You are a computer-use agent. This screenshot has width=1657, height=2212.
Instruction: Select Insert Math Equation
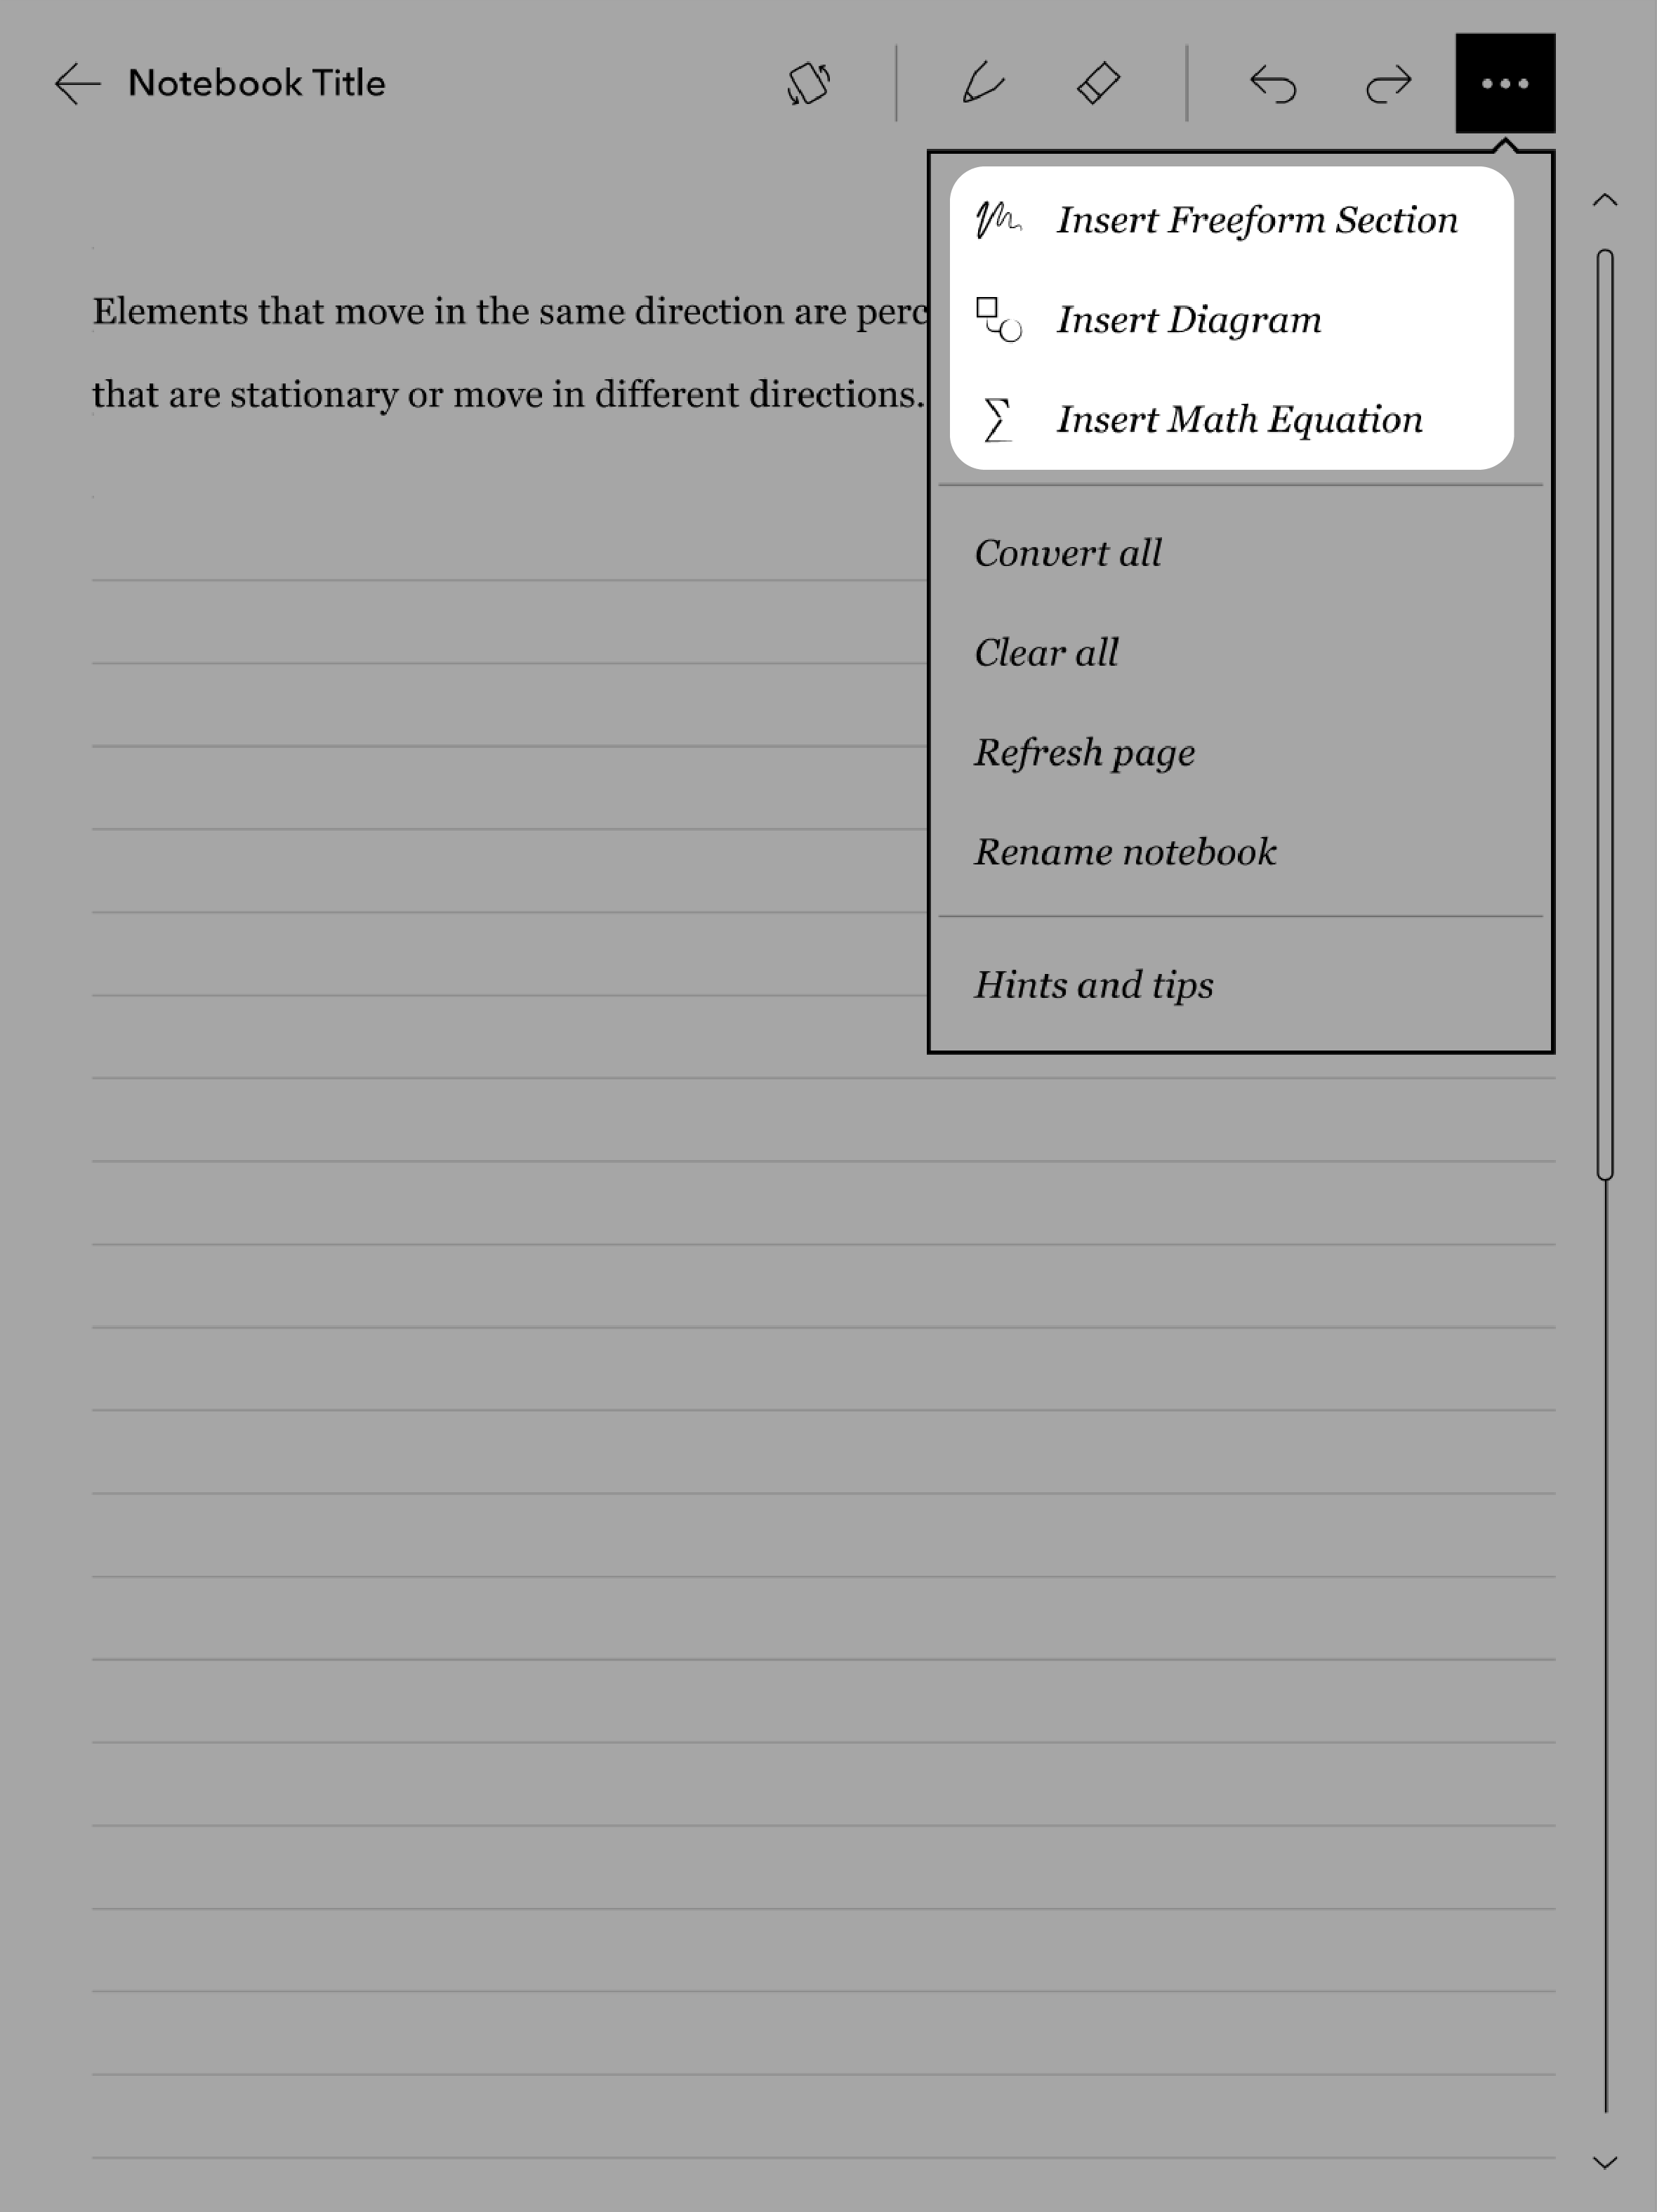pos(1239,419)
